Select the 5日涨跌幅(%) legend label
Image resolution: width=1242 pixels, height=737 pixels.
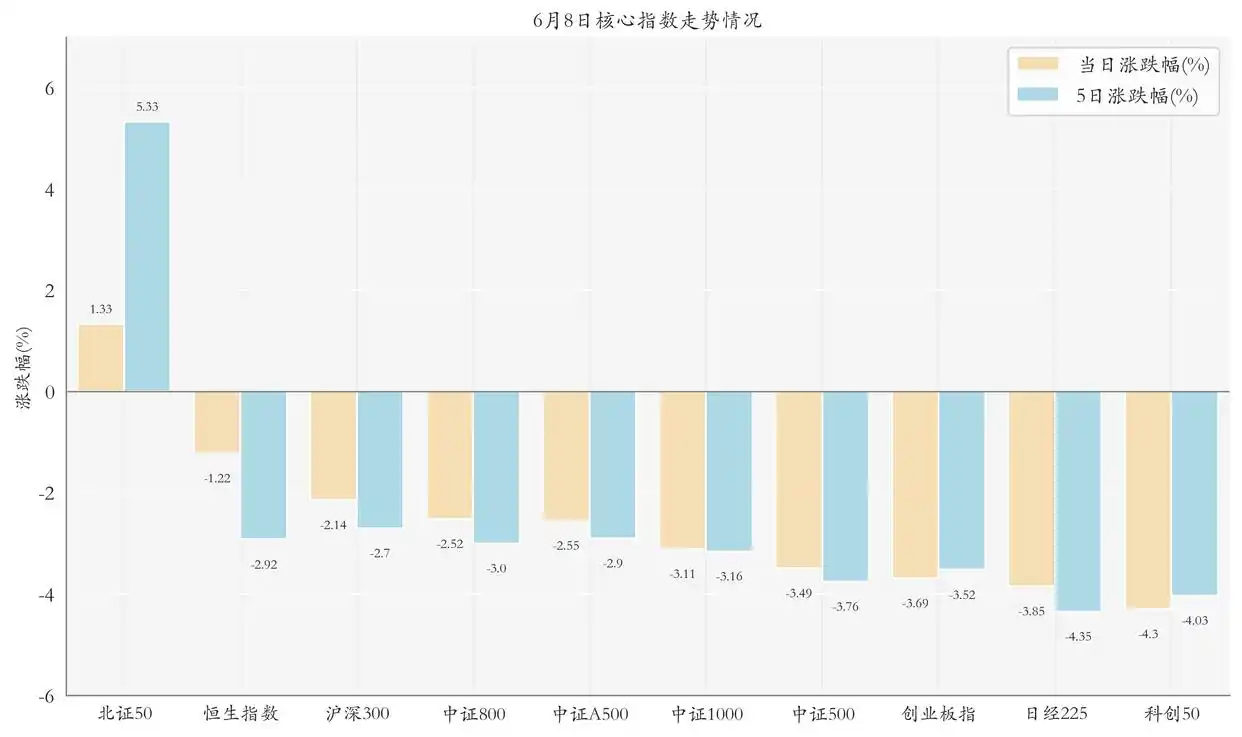tap(1137, 97)
